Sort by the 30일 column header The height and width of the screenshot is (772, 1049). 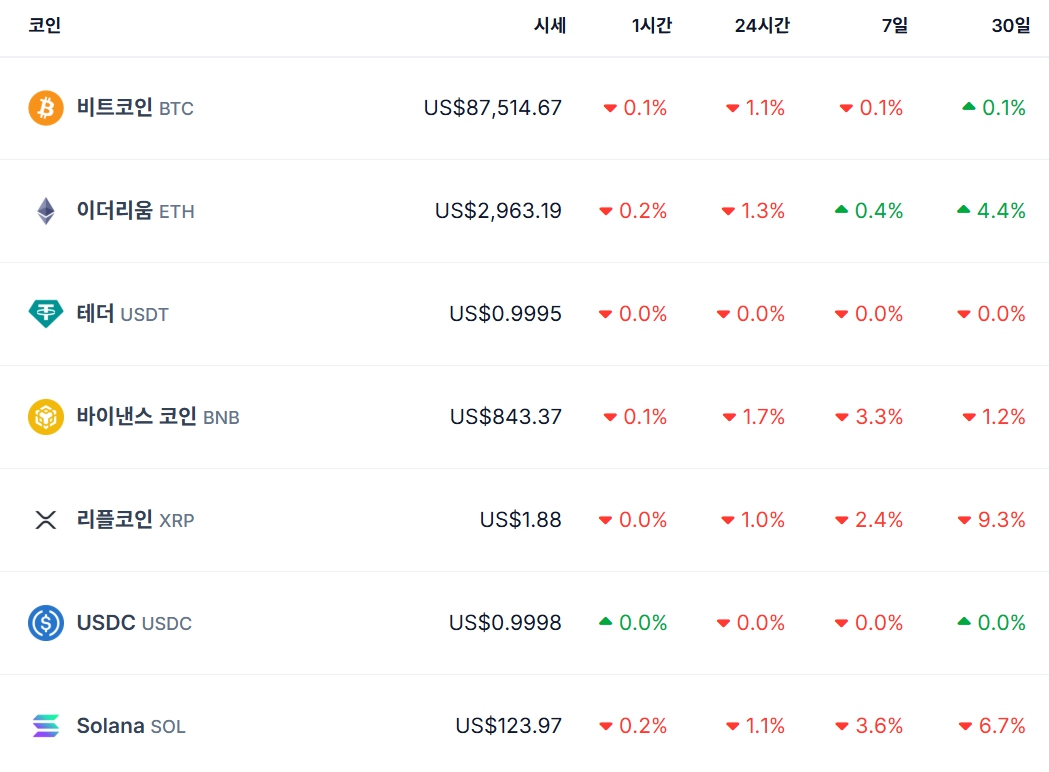(x=1010, y=26)
